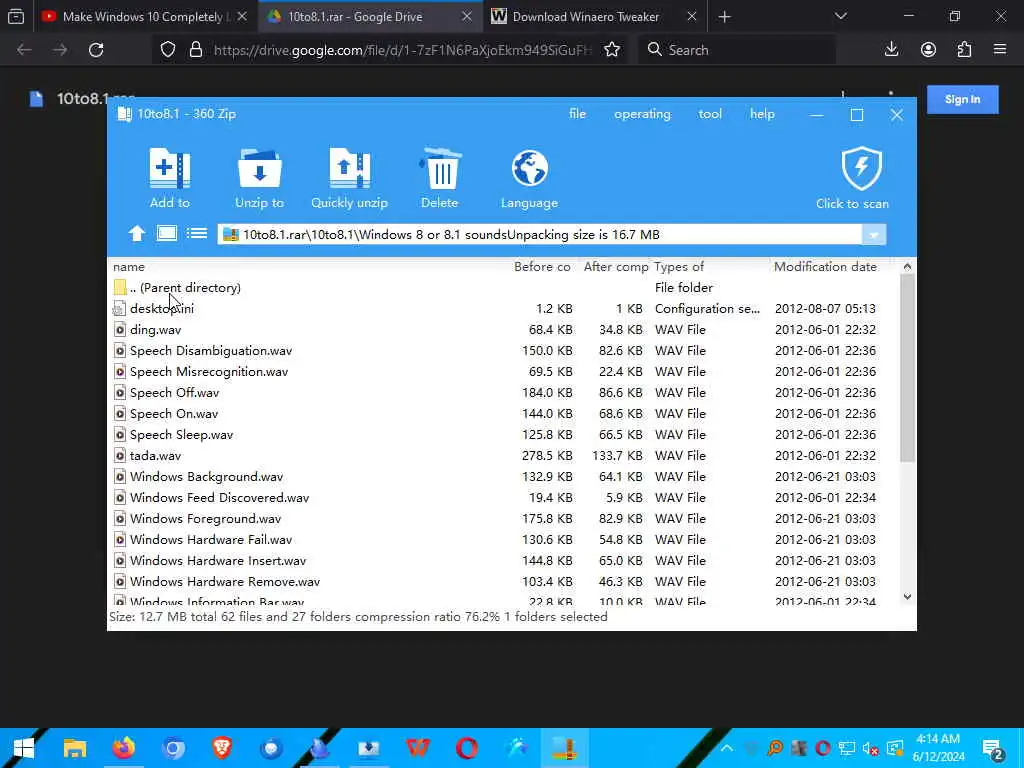The height and width of the screenshot is (768, 1024).
Task: Click the shield Click to scan icon
Action: click(861, 168)
